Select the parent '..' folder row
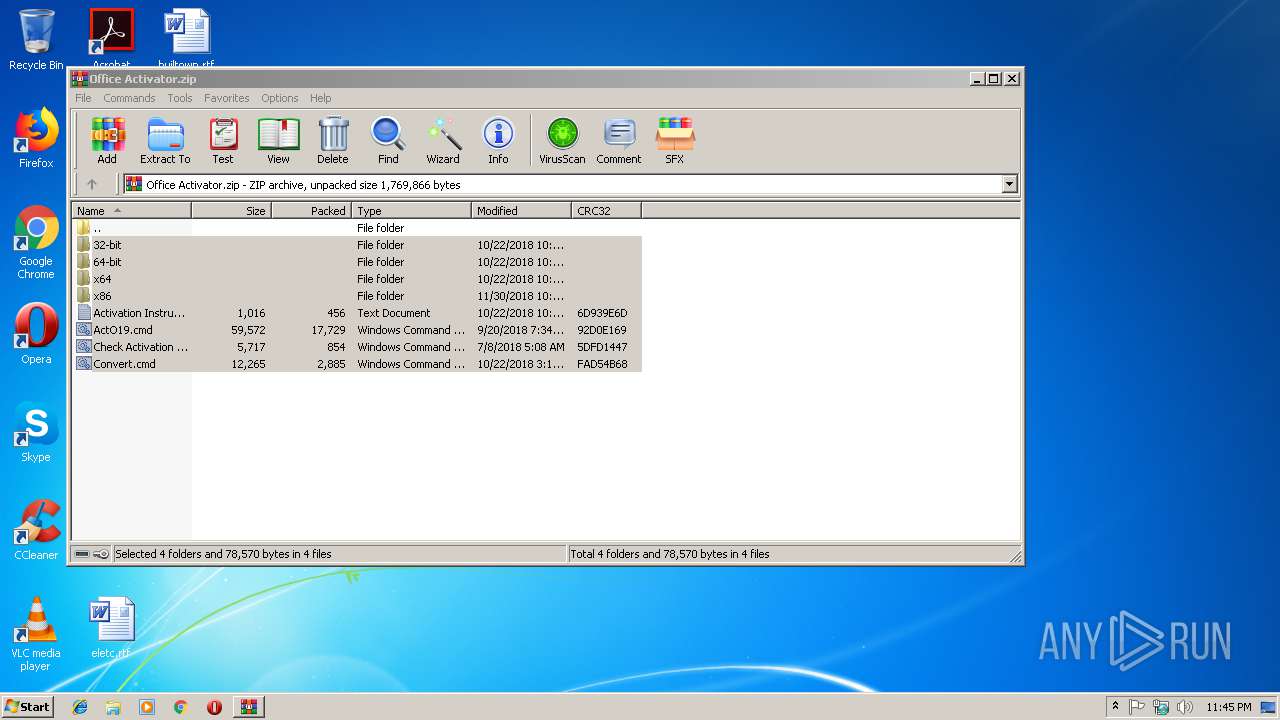The height and width of the screenshot is (720, 1280). (x=357, y=228)
